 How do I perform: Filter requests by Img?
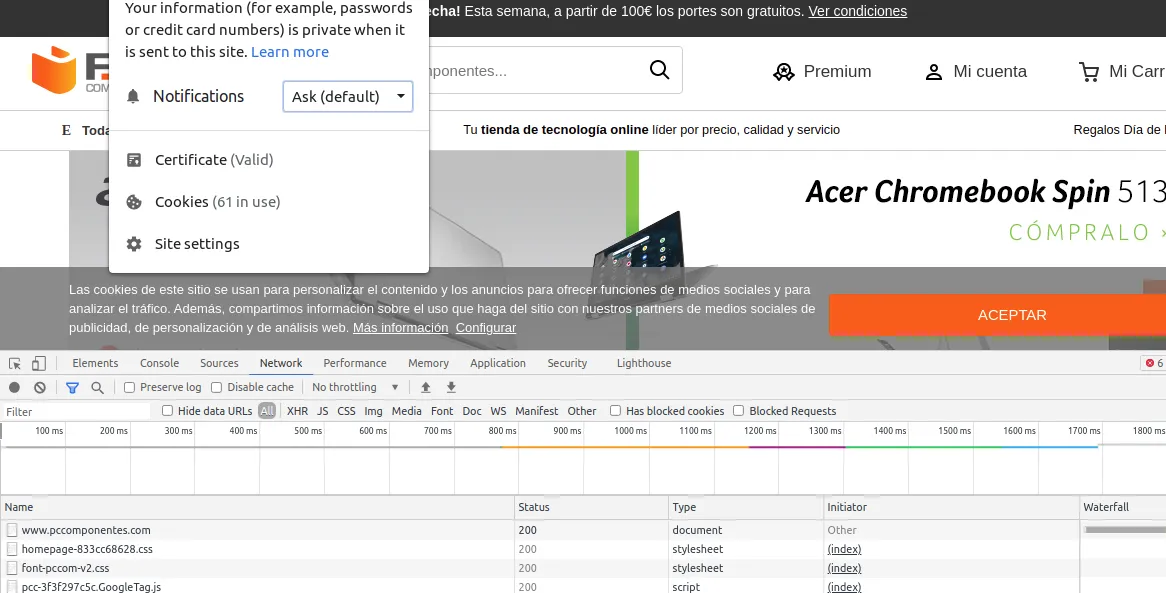pyautogui.click(x=373, y=411)
